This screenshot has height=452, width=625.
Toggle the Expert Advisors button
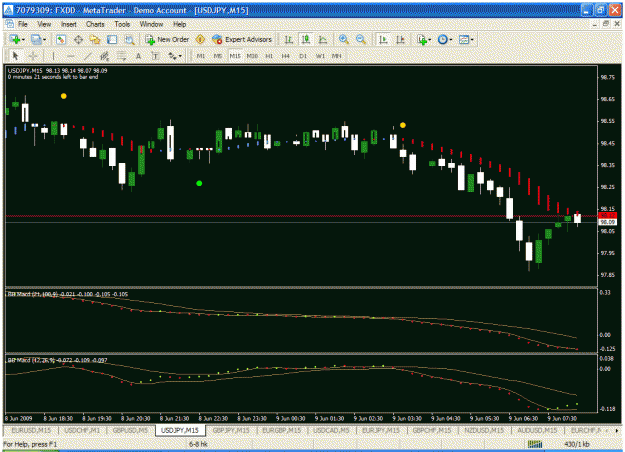click(x=242, y=39)
